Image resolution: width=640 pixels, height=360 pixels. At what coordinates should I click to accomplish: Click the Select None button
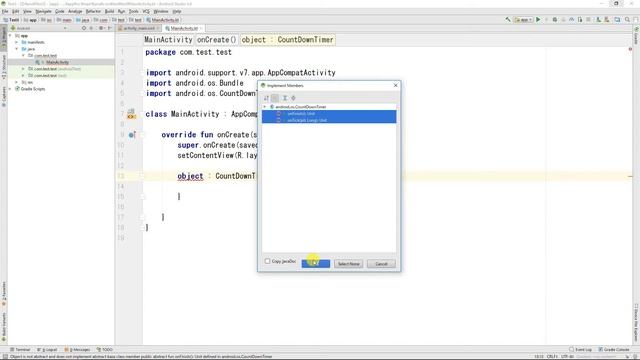(348, 264)
